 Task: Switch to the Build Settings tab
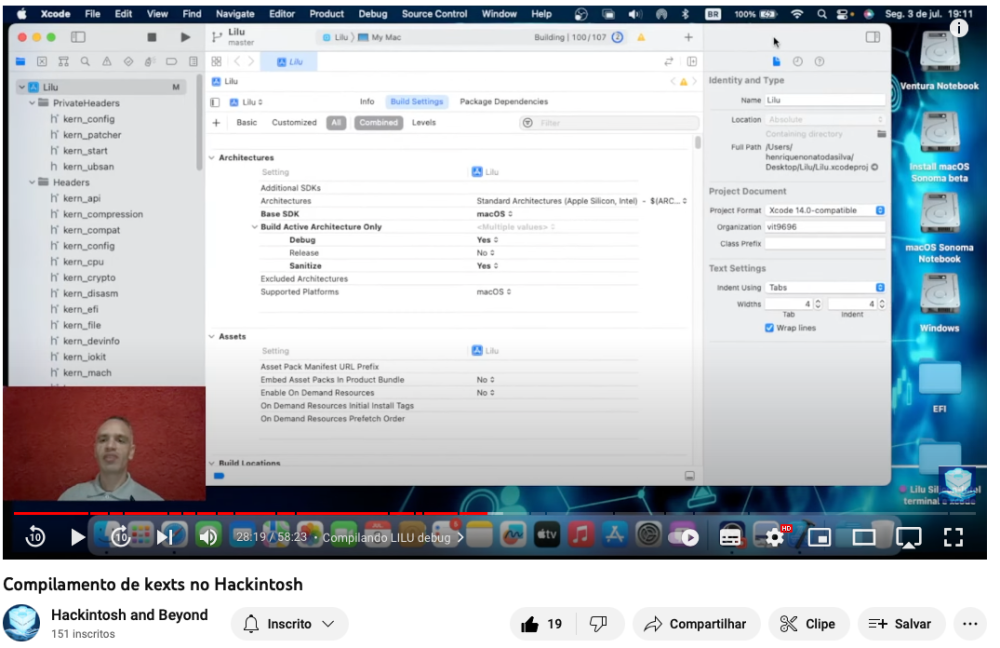pyautogui.click(x=416, y=101)
